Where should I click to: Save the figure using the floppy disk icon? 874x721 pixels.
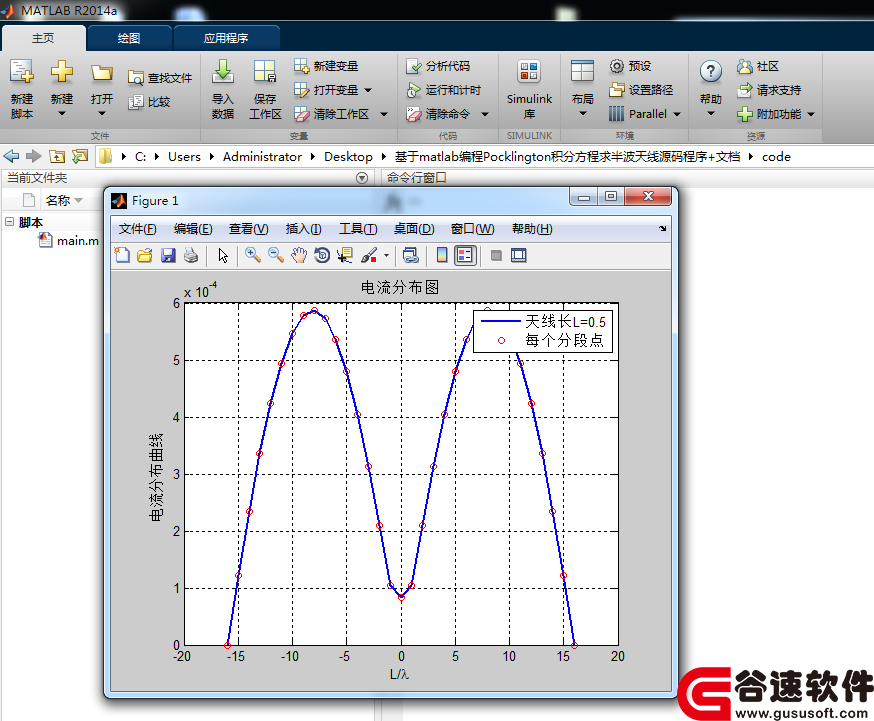coord(168,255)
